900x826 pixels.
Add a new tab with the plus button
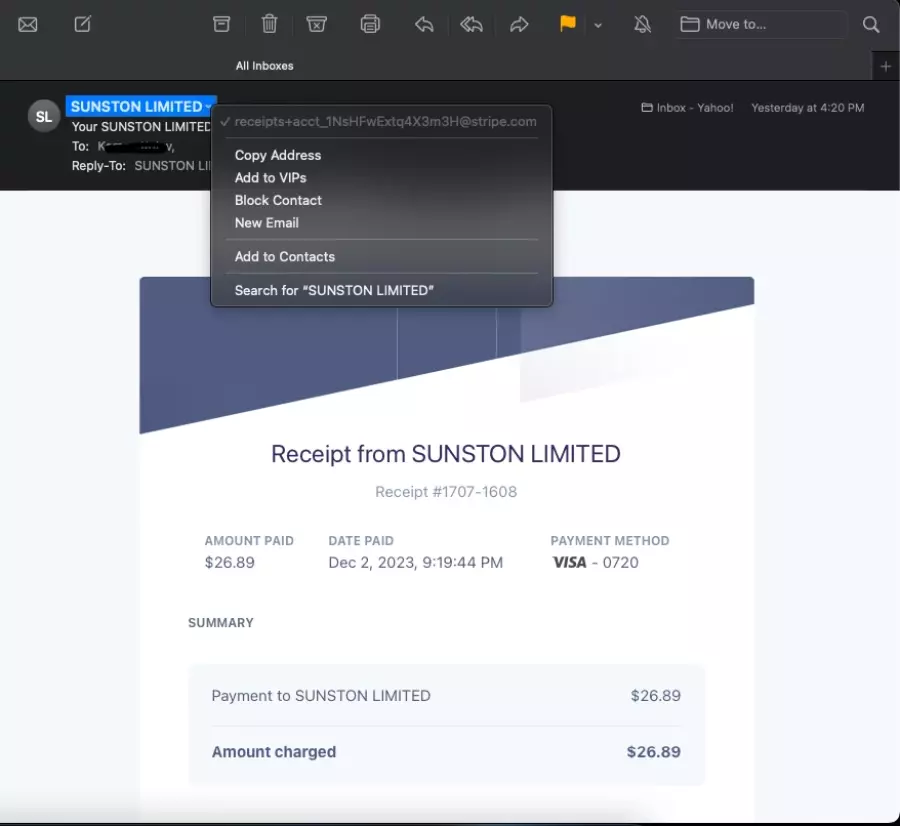pyautogui.click(x=885, y=67)
